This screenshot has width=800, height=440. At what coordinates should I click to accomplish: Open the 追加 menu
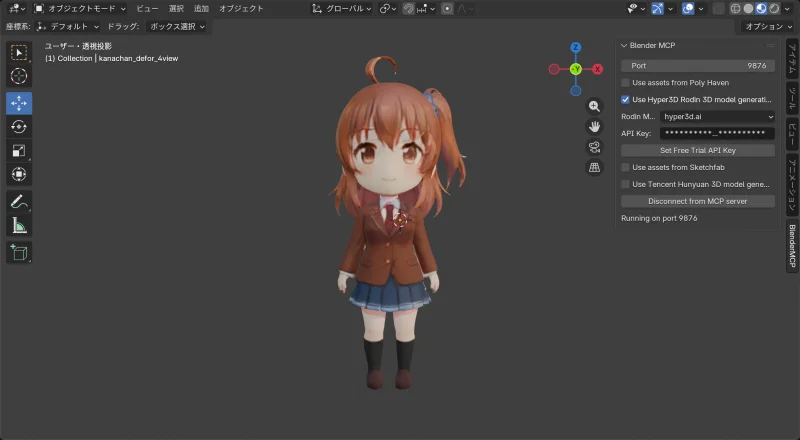point(201,8)
